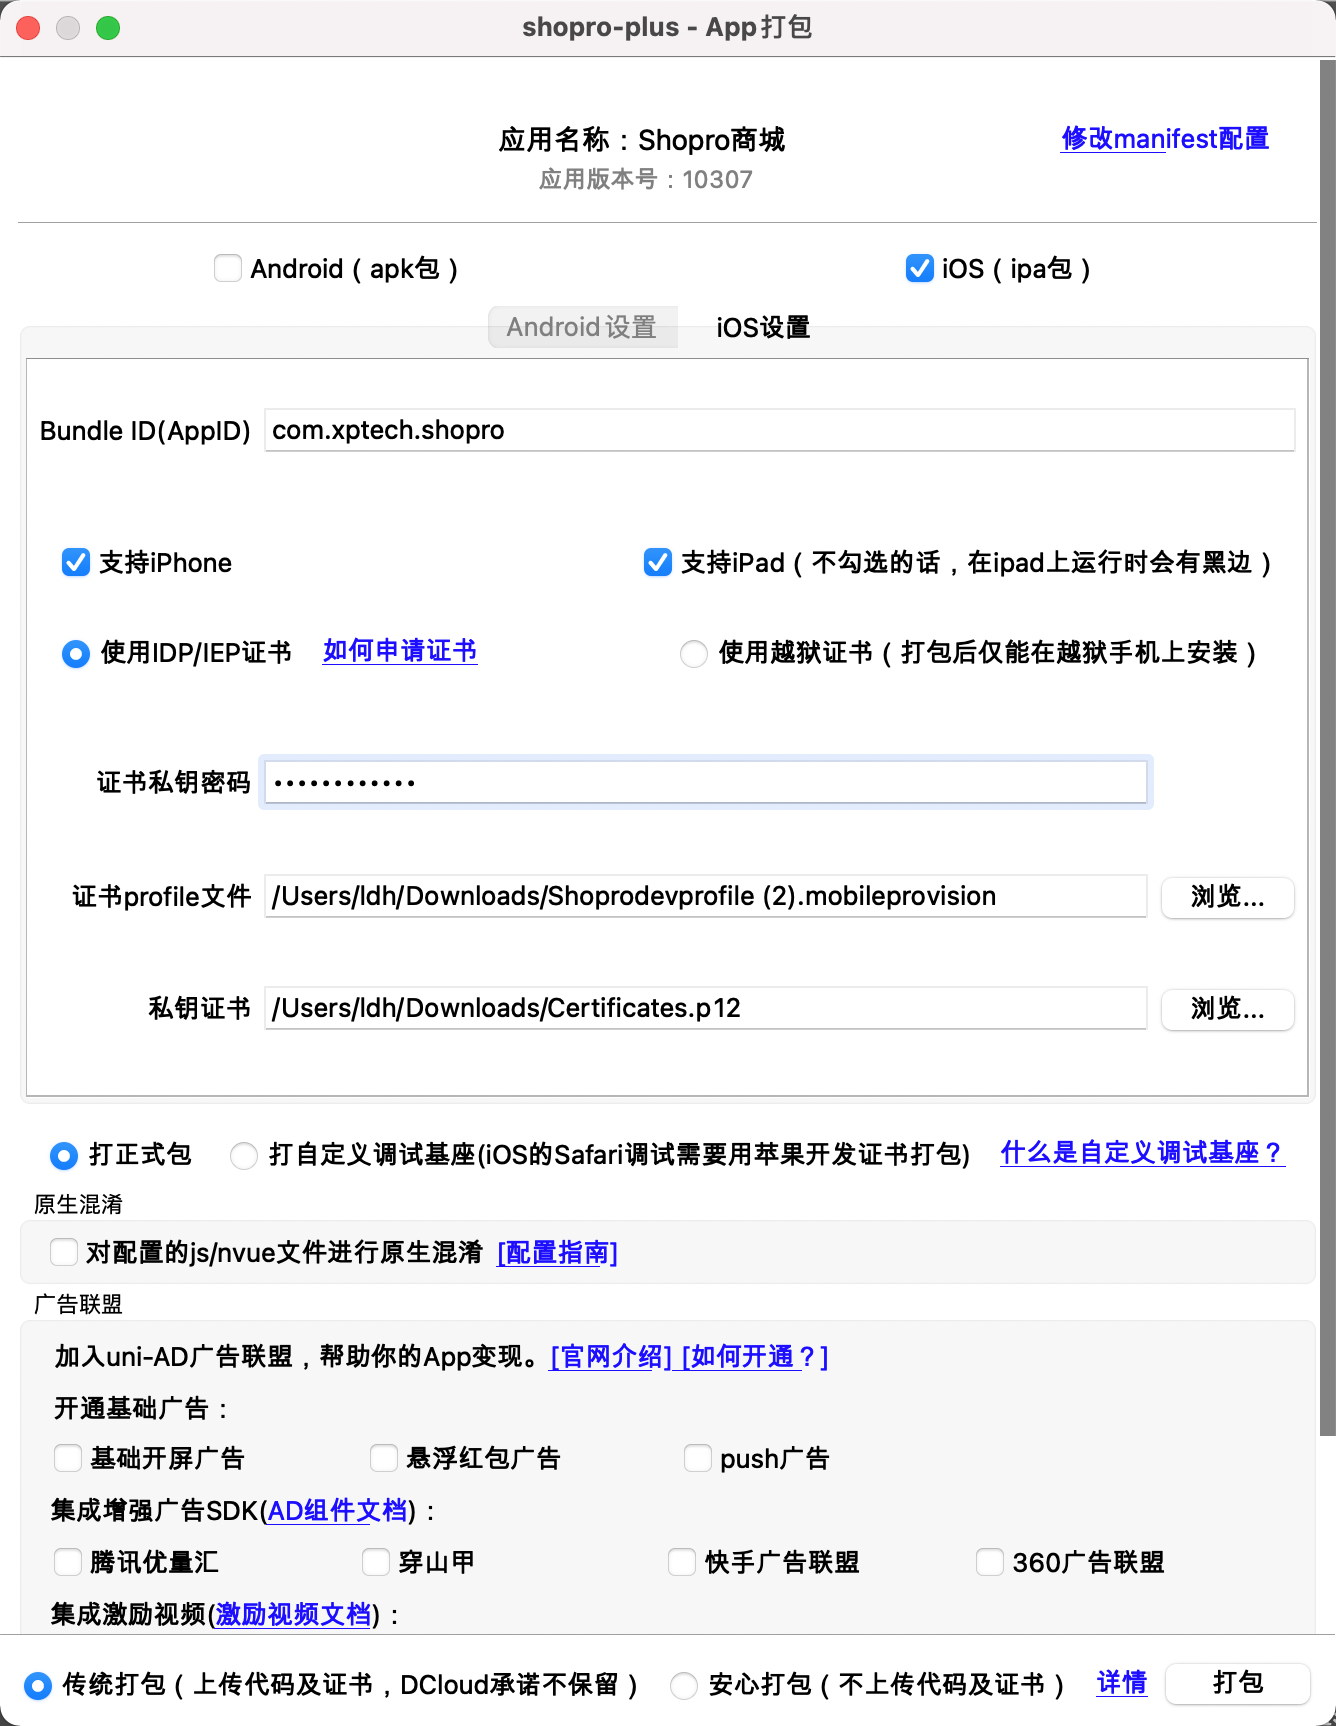
Task: Select 打正式包 radio button
Action: pos(64,1156)
